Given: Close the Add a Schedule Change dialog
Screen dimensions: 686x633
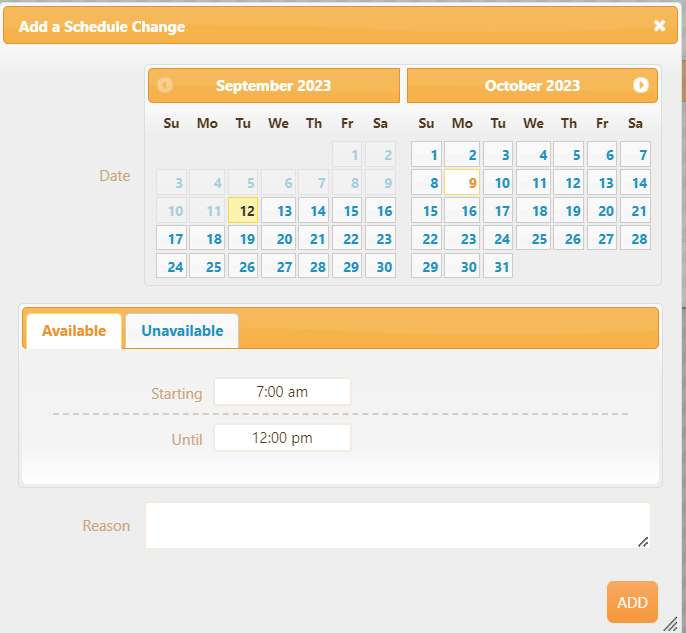Looking at the screenshot, I should (659, 26).
